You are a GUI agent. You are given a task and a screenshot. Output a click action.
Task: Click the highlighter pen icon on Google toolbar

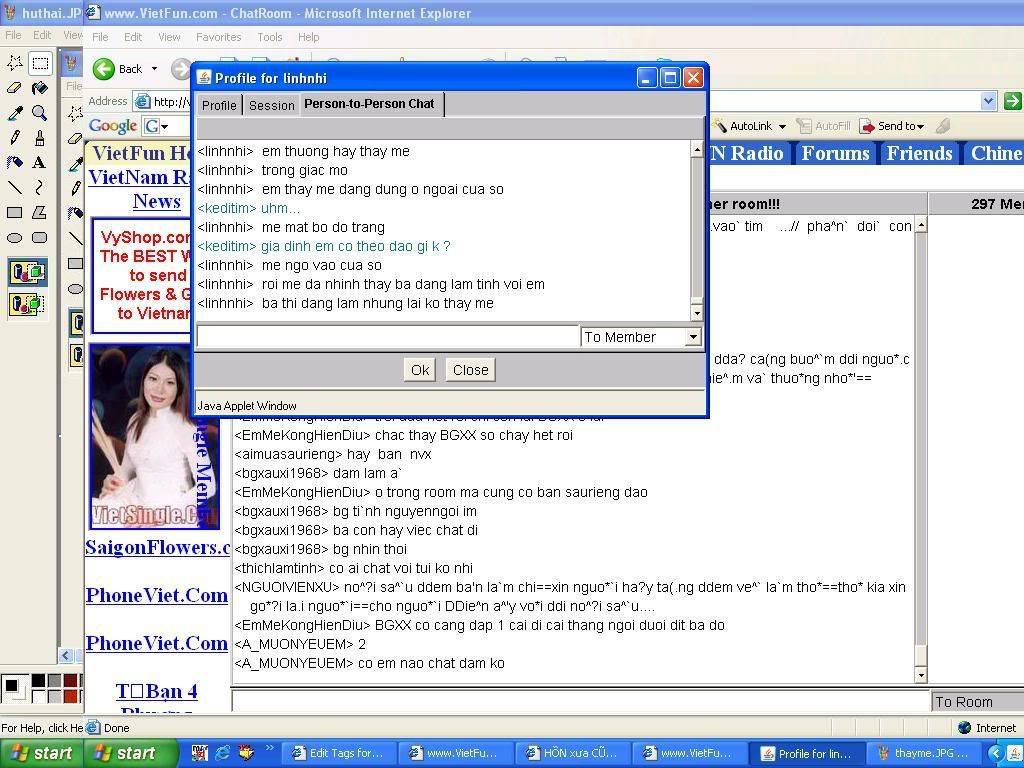(942, 125)
